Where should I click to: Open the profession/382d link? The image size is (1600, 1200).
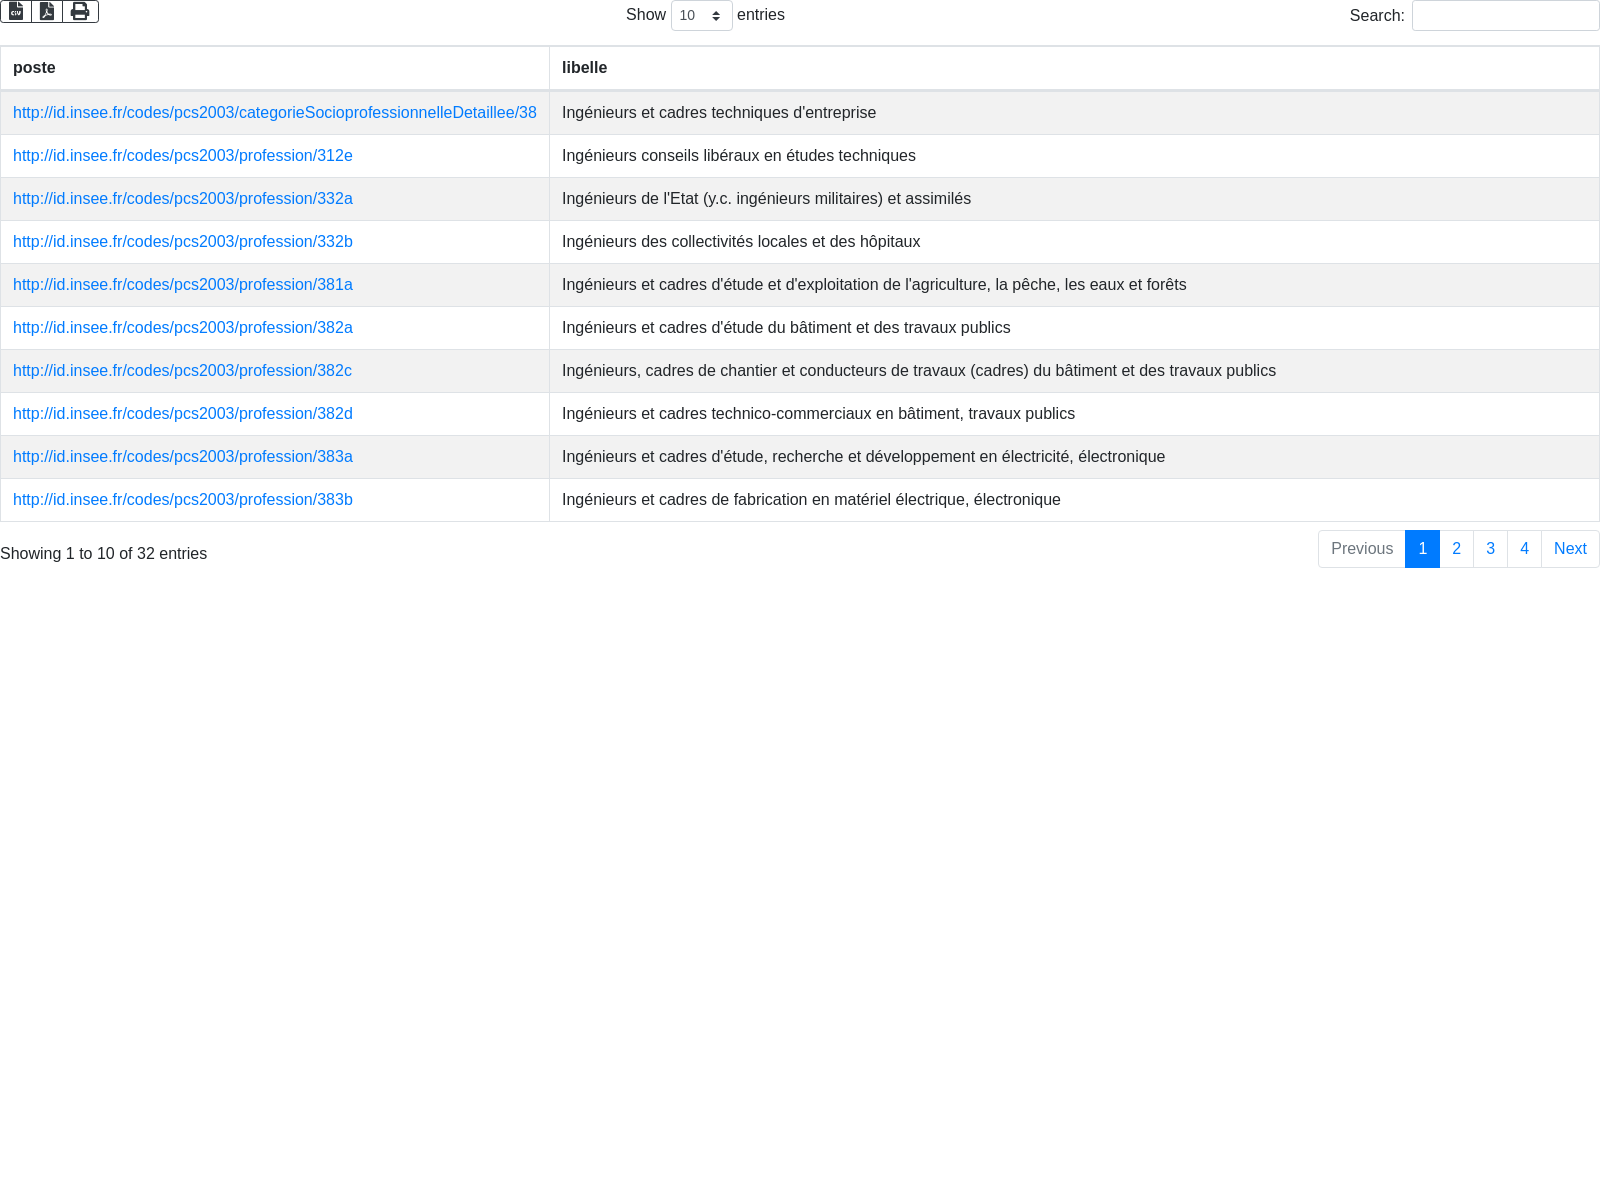pos(182,414)
